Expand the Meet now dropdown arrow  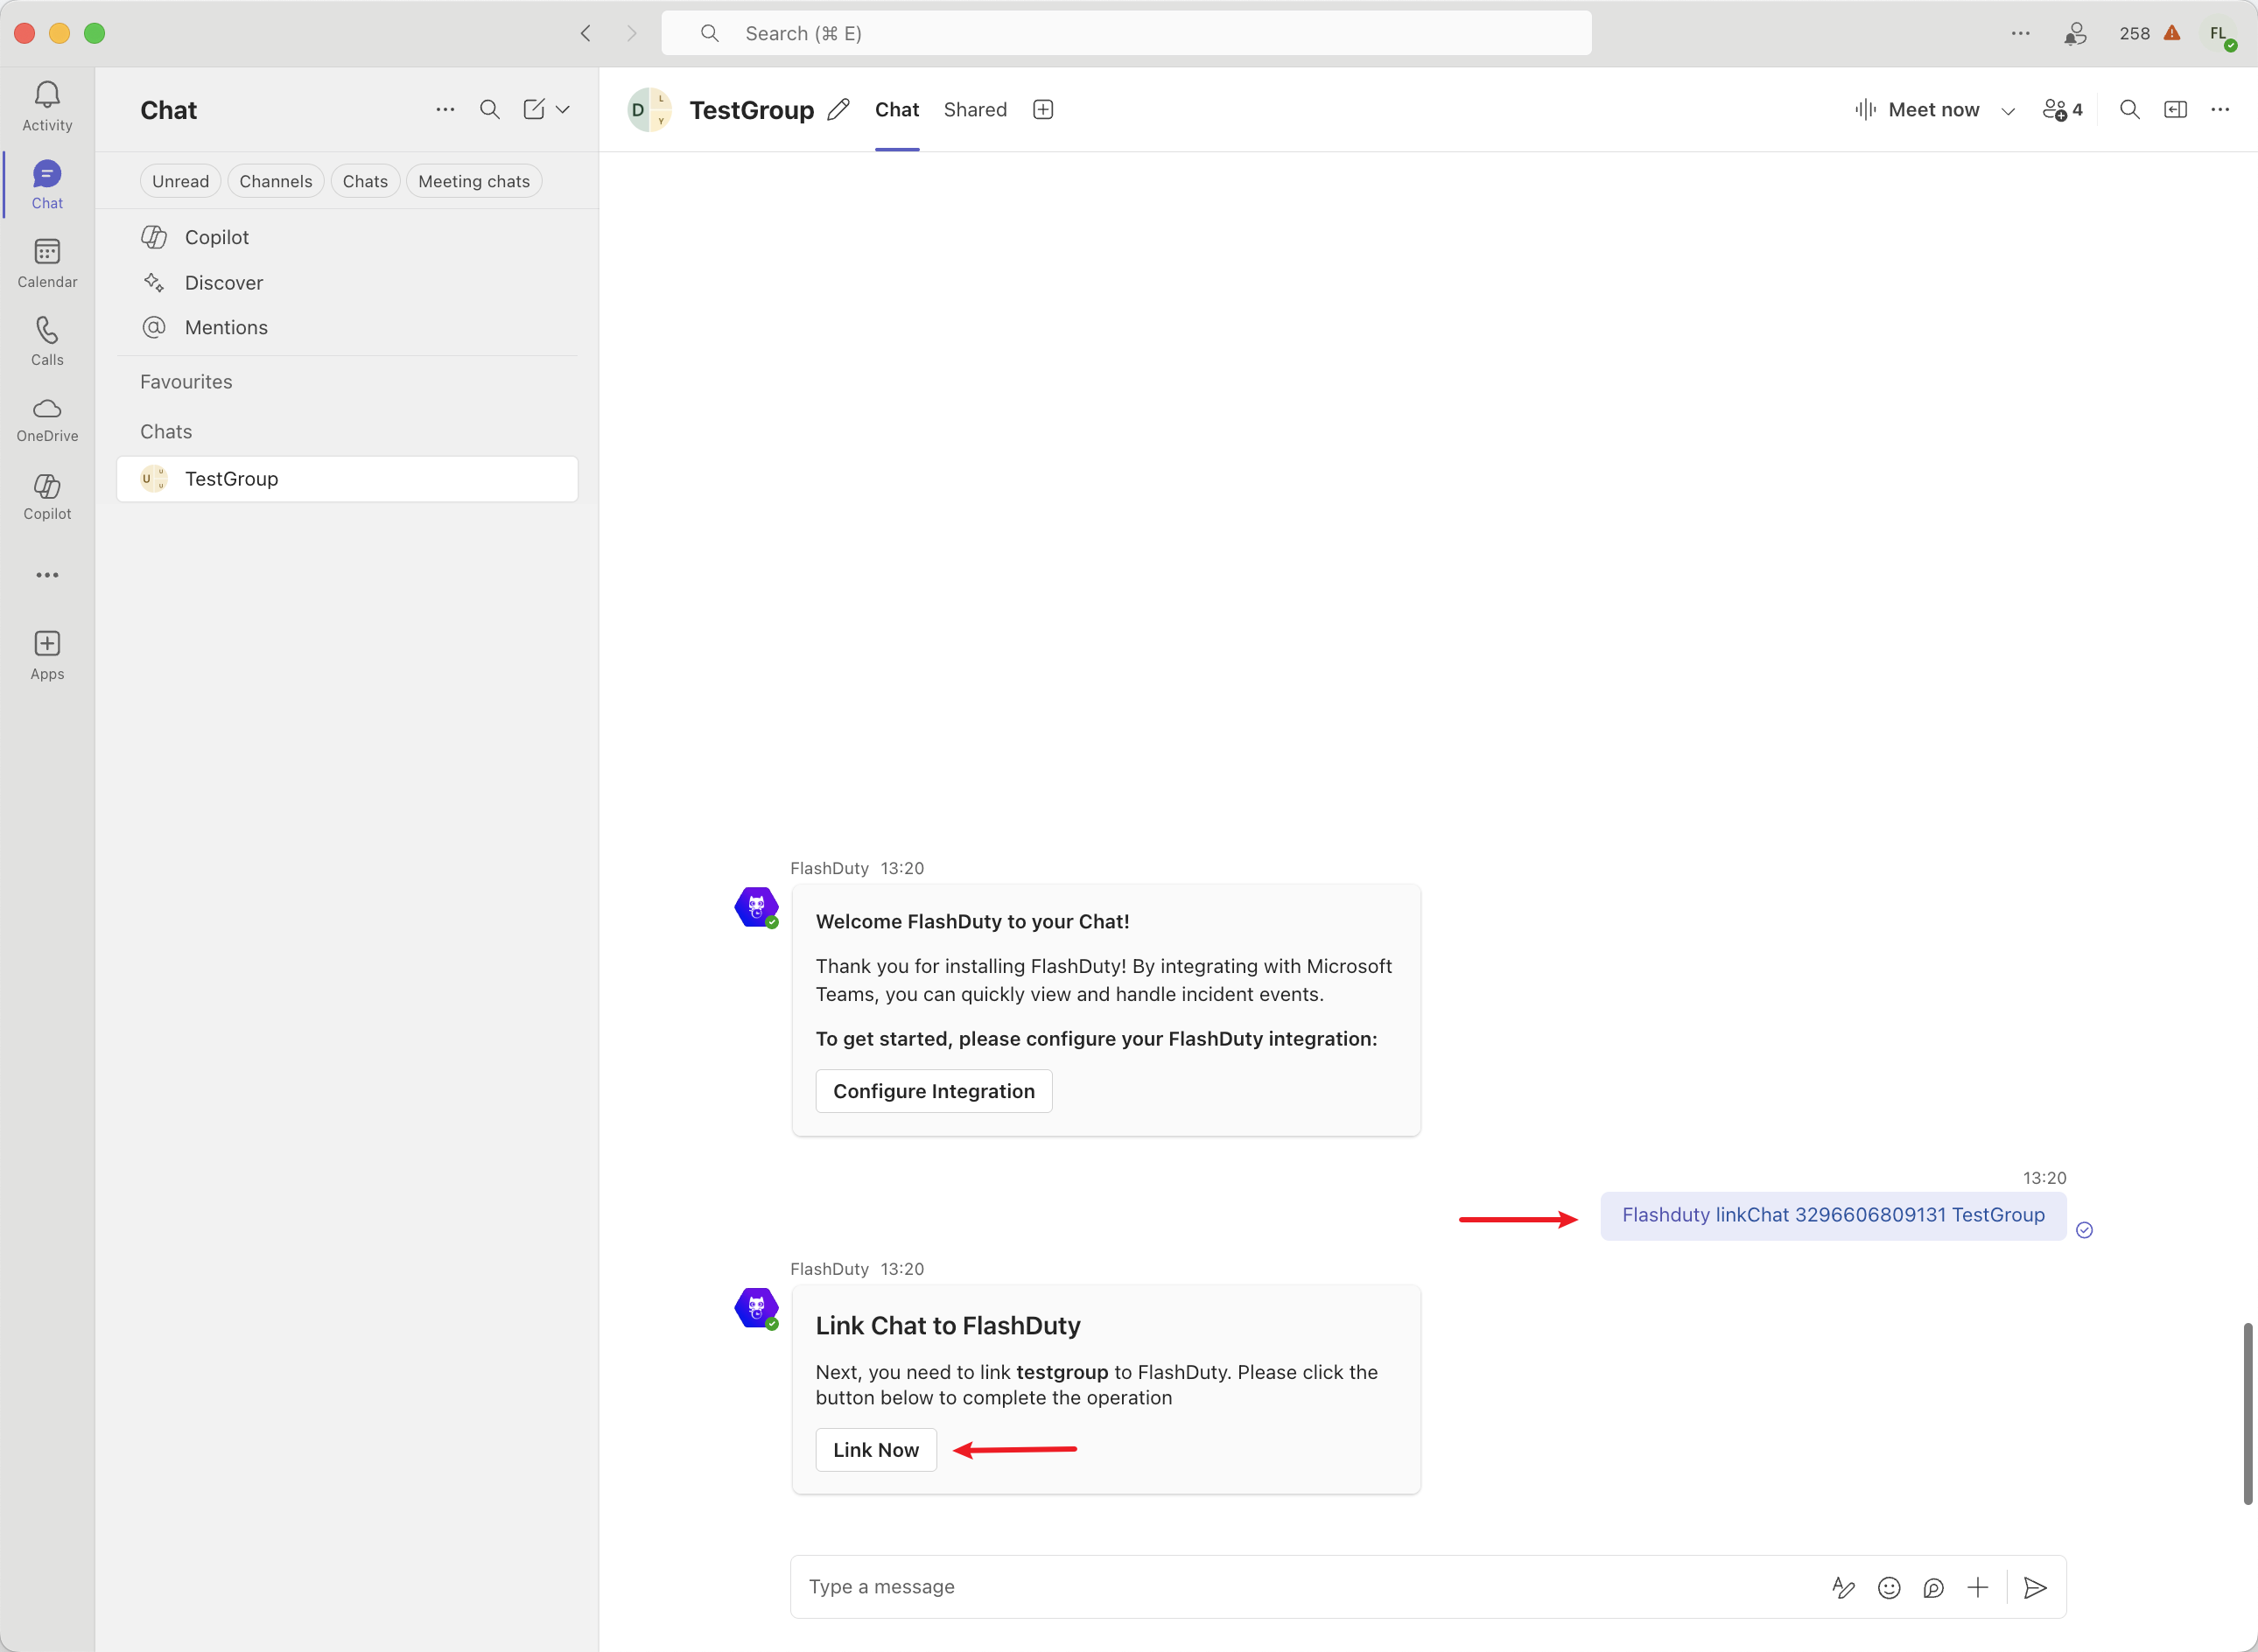click(x=2008, y=110)
